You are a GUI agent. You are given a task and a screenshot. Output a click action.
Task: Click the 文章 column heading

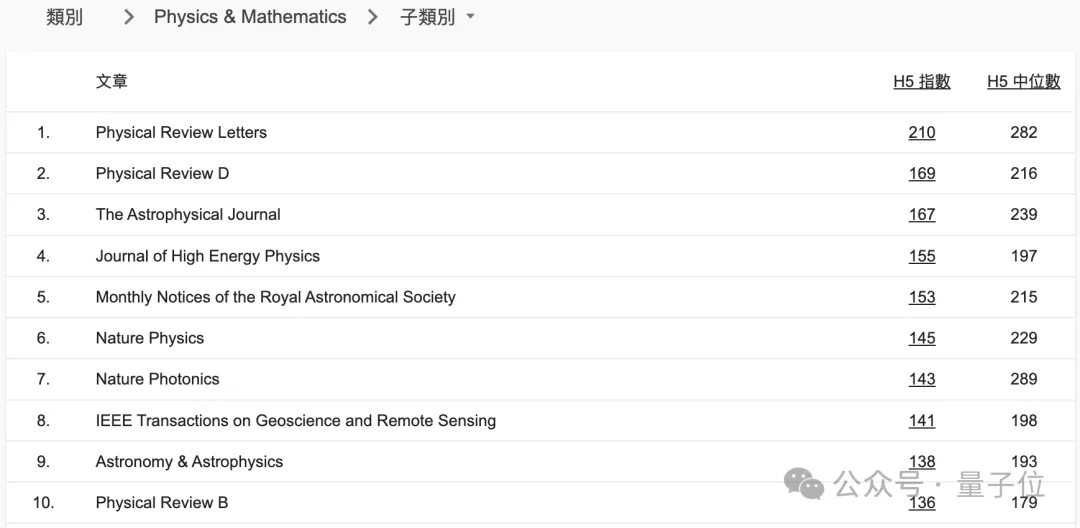112,81
